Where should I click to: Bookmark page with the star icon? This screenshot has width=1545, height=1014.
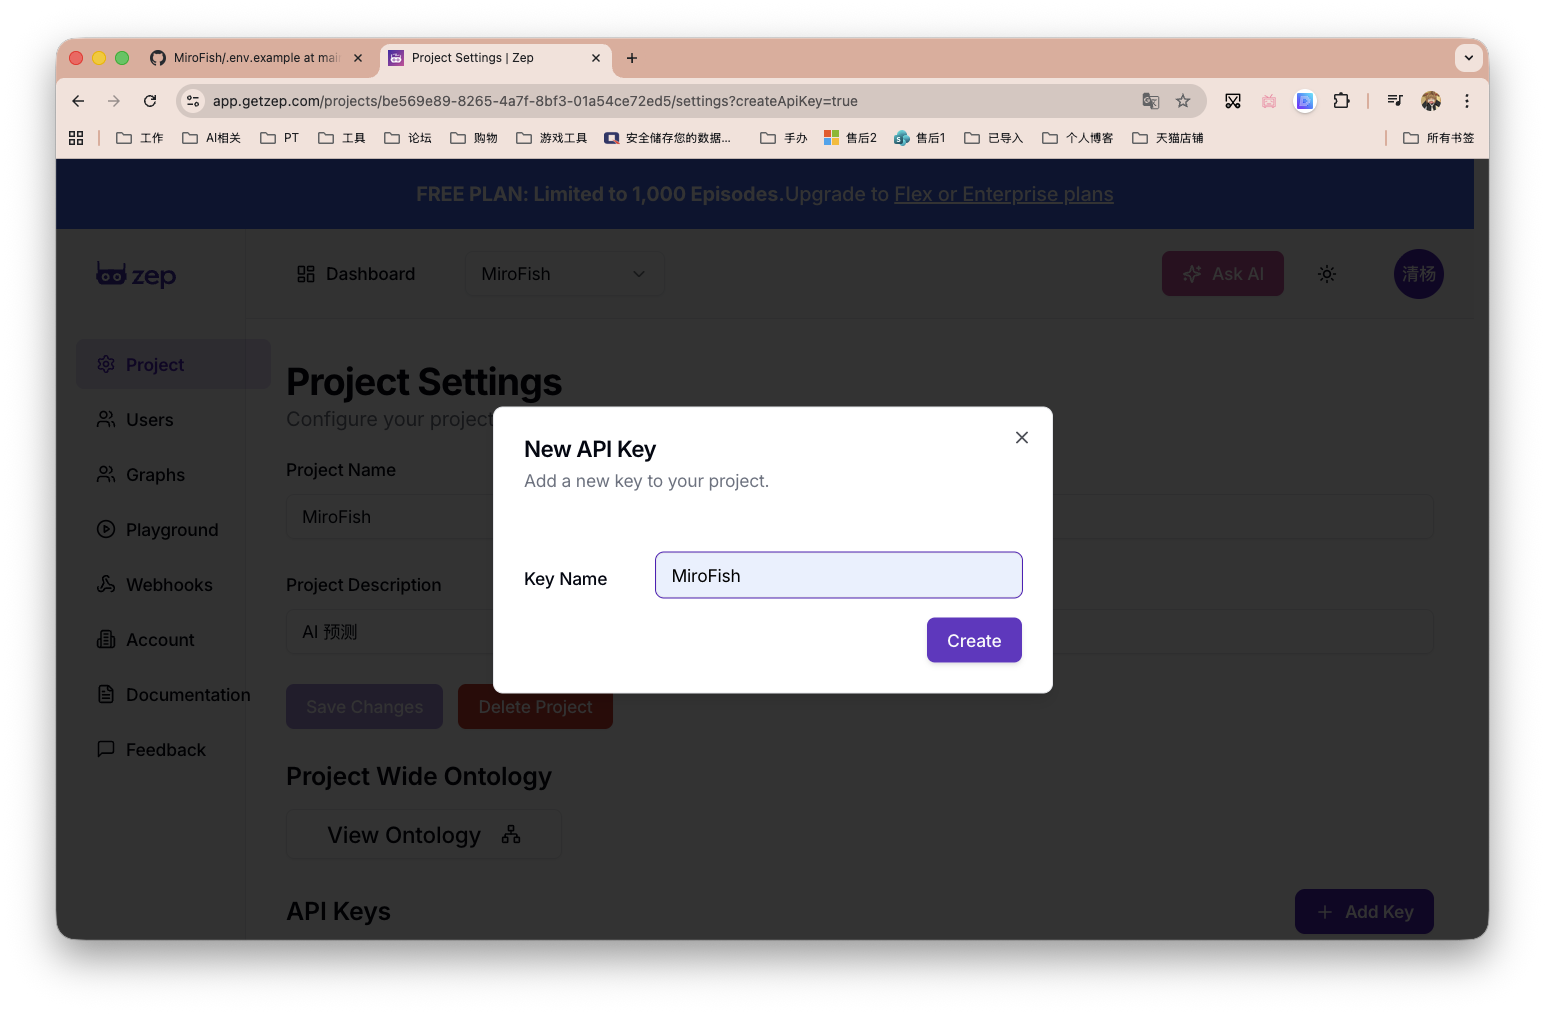coord(1183,101)
